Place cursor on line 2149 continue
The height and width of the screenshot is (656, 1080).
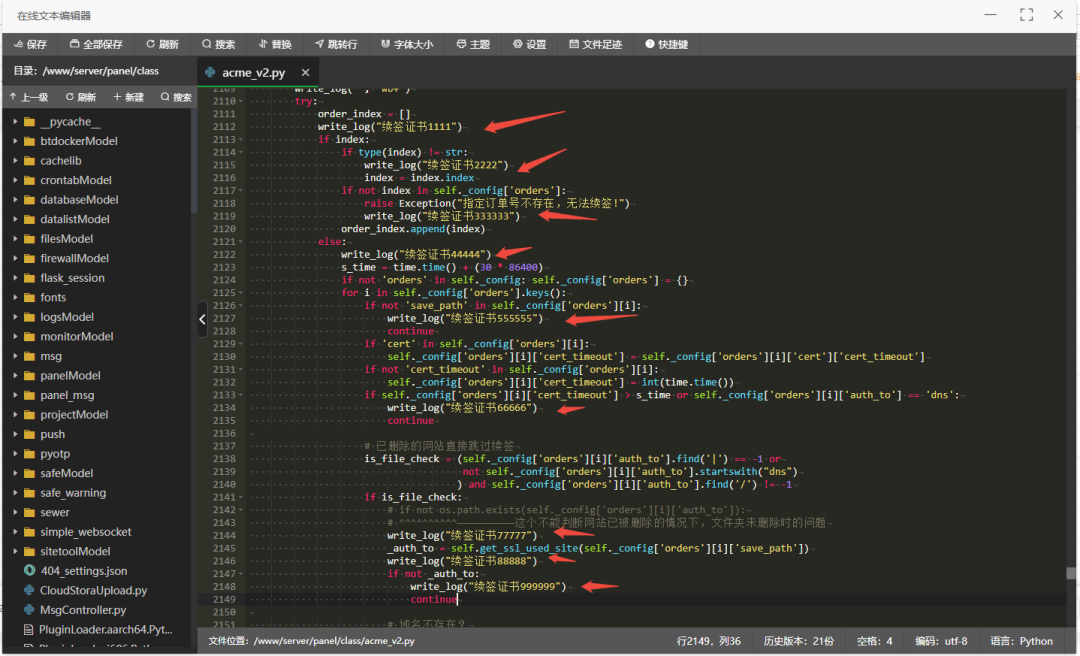[433, 599]
